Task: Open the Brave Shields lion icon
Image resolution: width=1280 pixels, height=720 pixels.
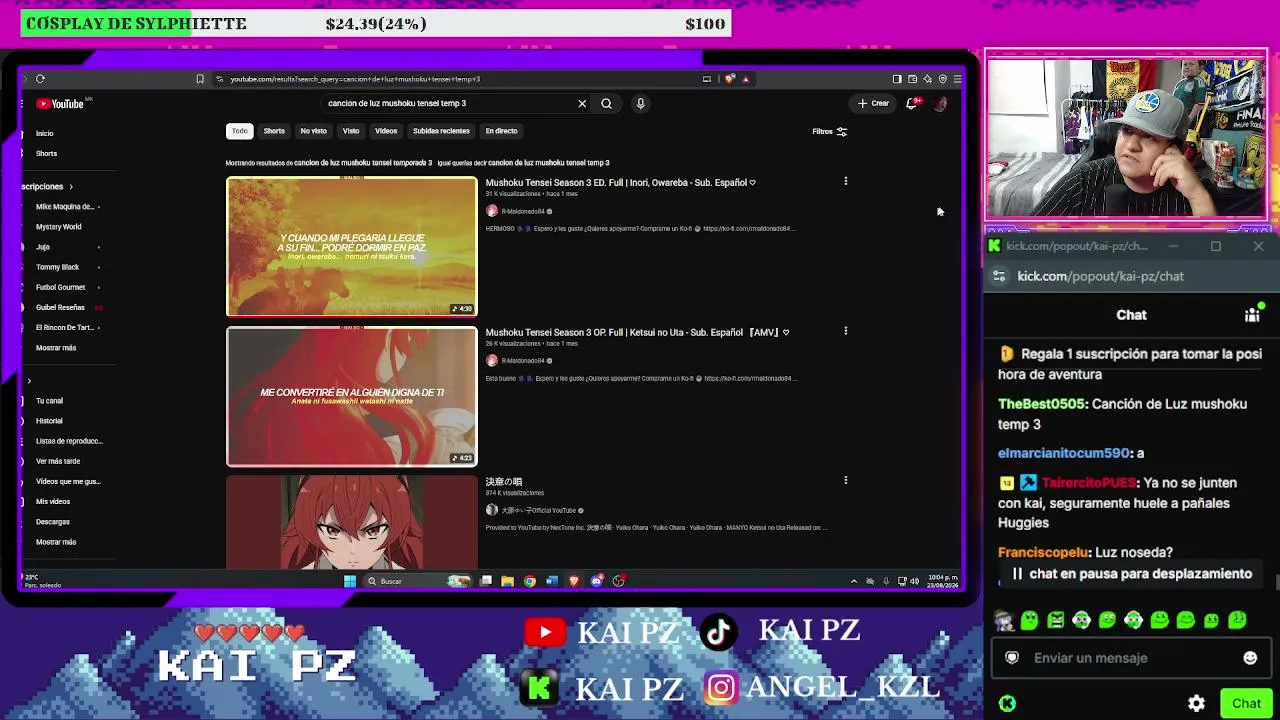Action: pos(730,79)
